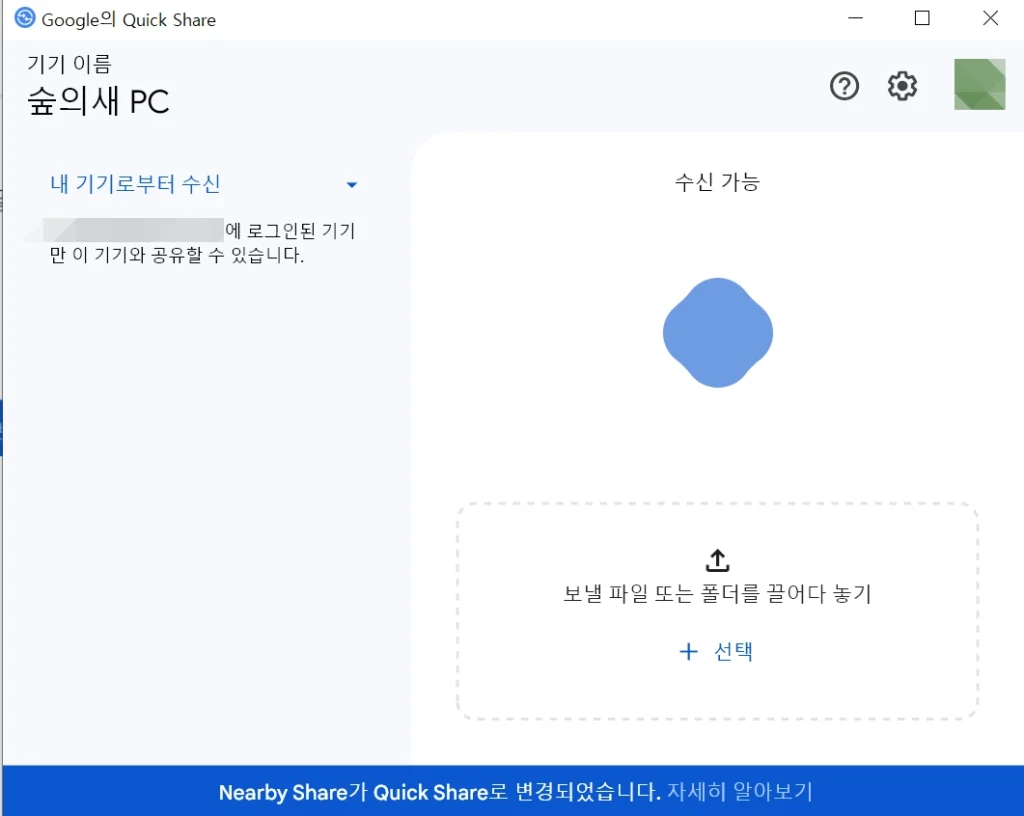Click the blue Quick Share device blob
Image resolution: width=1024 pixels, height=816 pixels.
point(718,333)
